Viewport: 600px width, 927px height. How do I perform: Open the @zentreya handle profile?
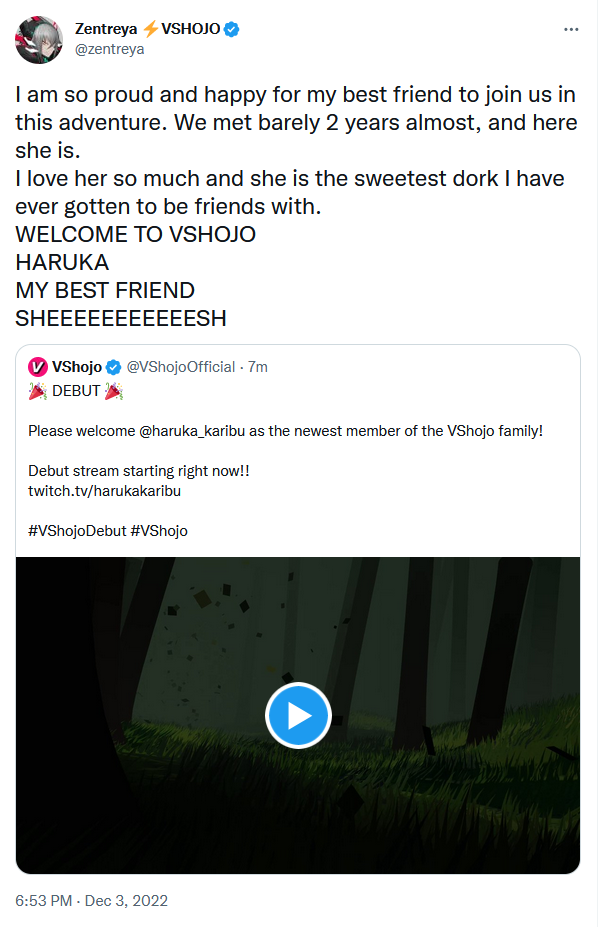(109, 48)
